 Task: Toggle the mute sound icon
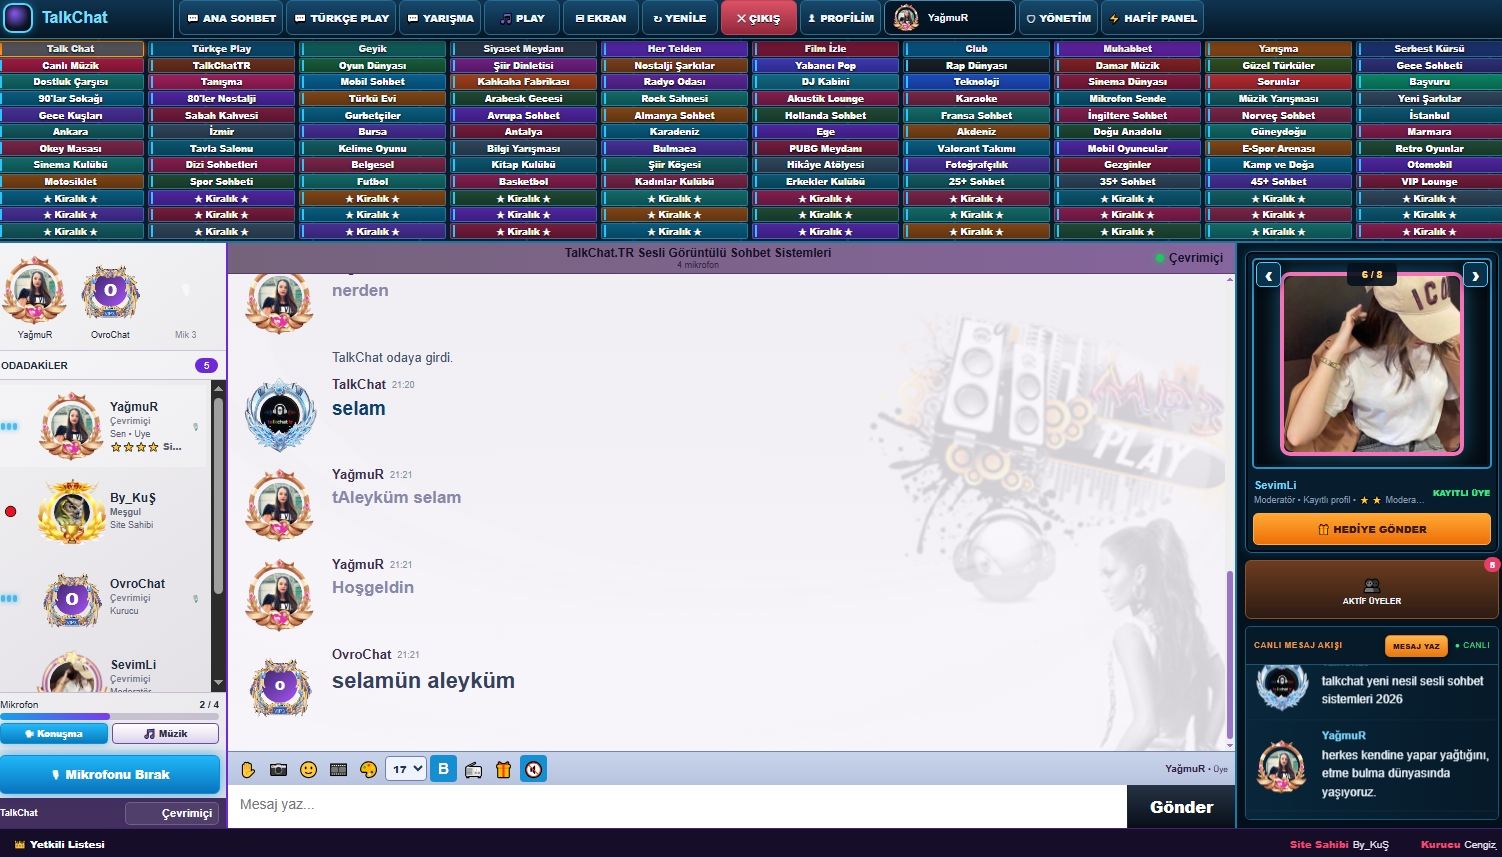pyautogui.click(x=534, y=769)
